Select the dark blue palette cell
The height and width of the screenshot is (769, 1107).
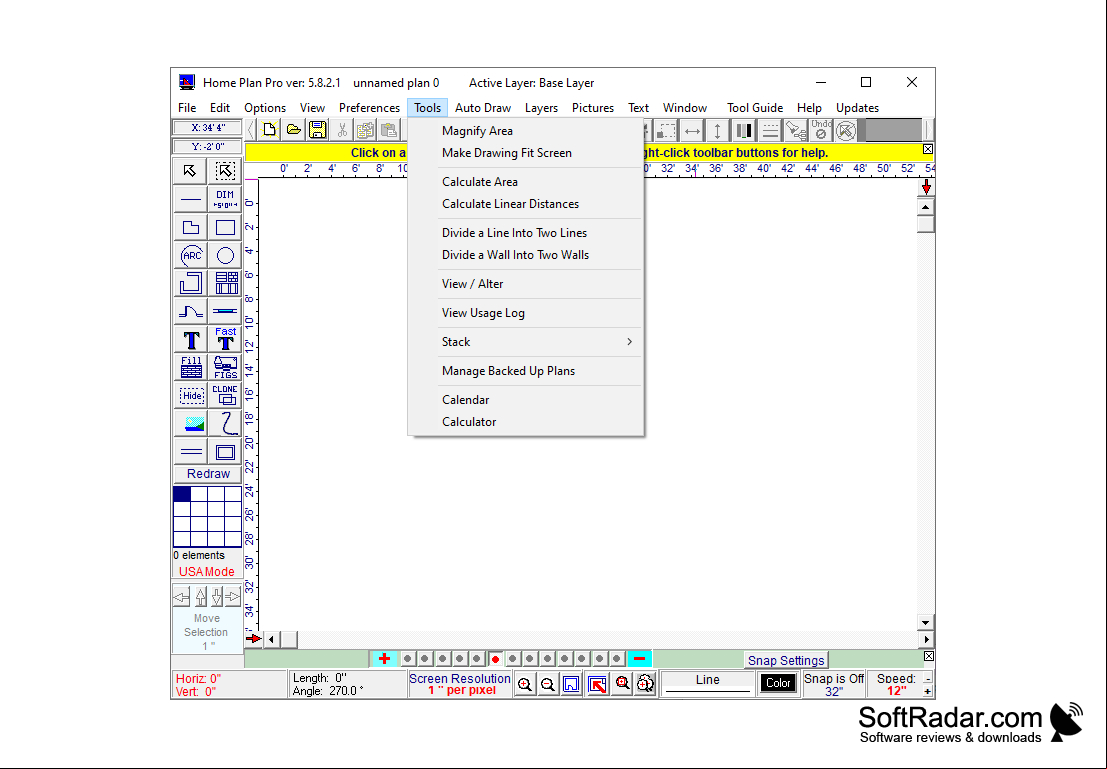(x=182, y=494)
